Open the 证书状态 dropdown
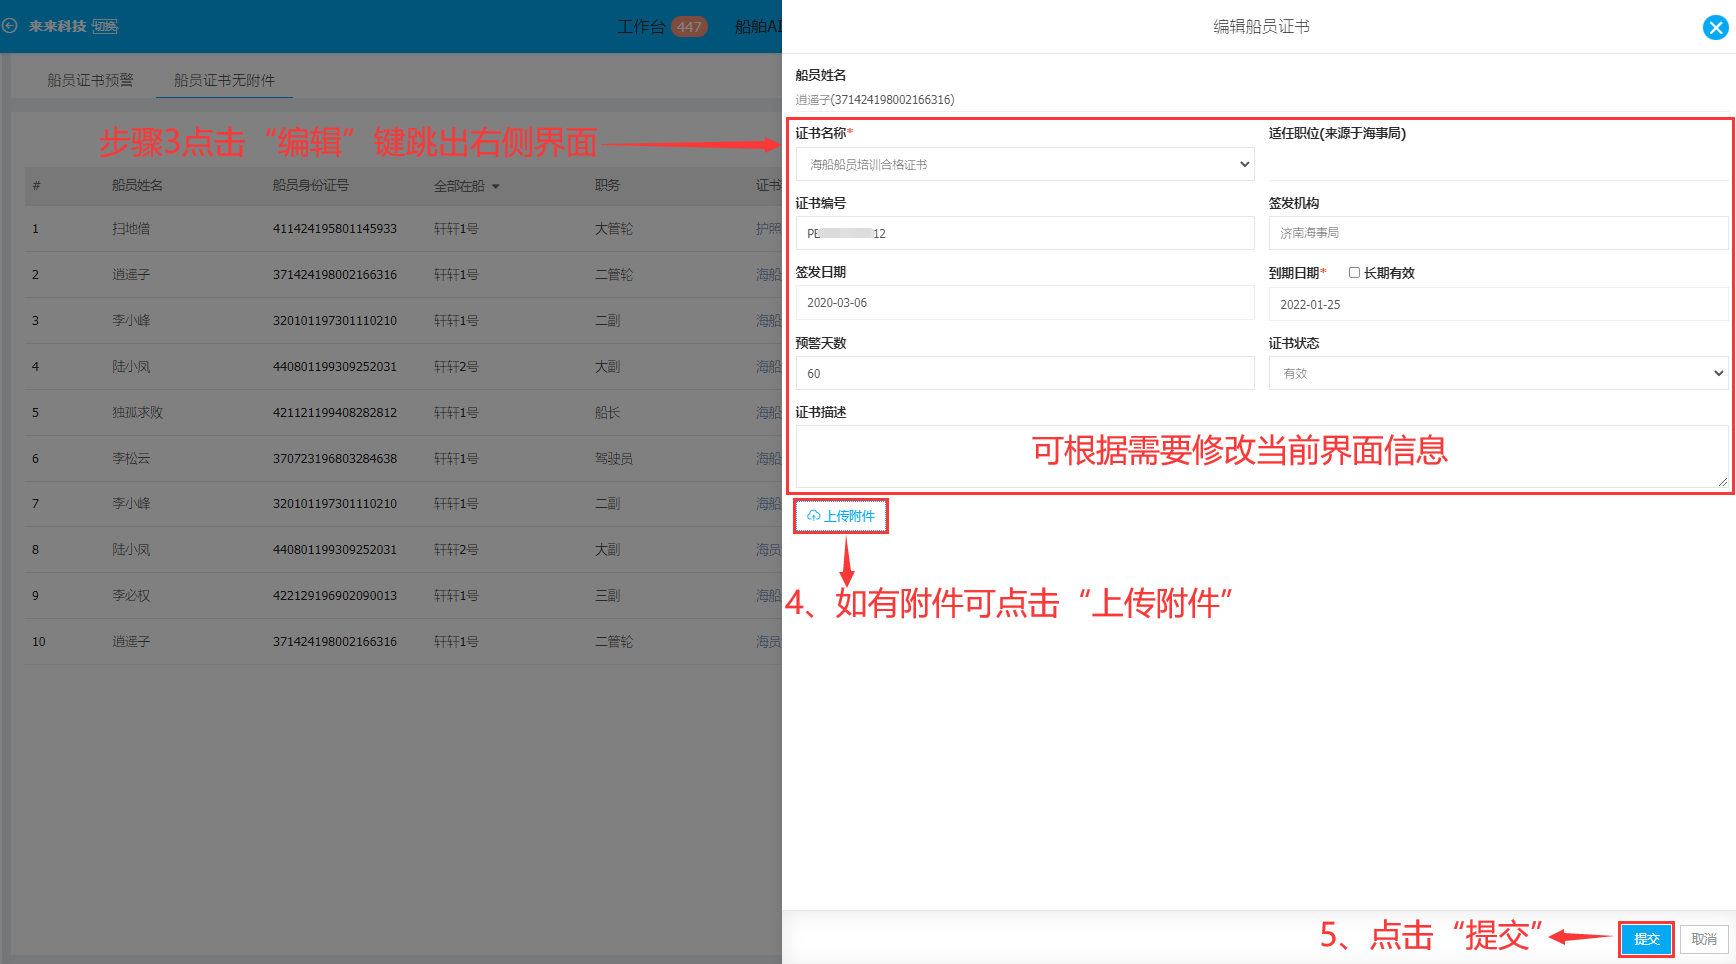The image size is (1736, 964). tap(1498, 373)
